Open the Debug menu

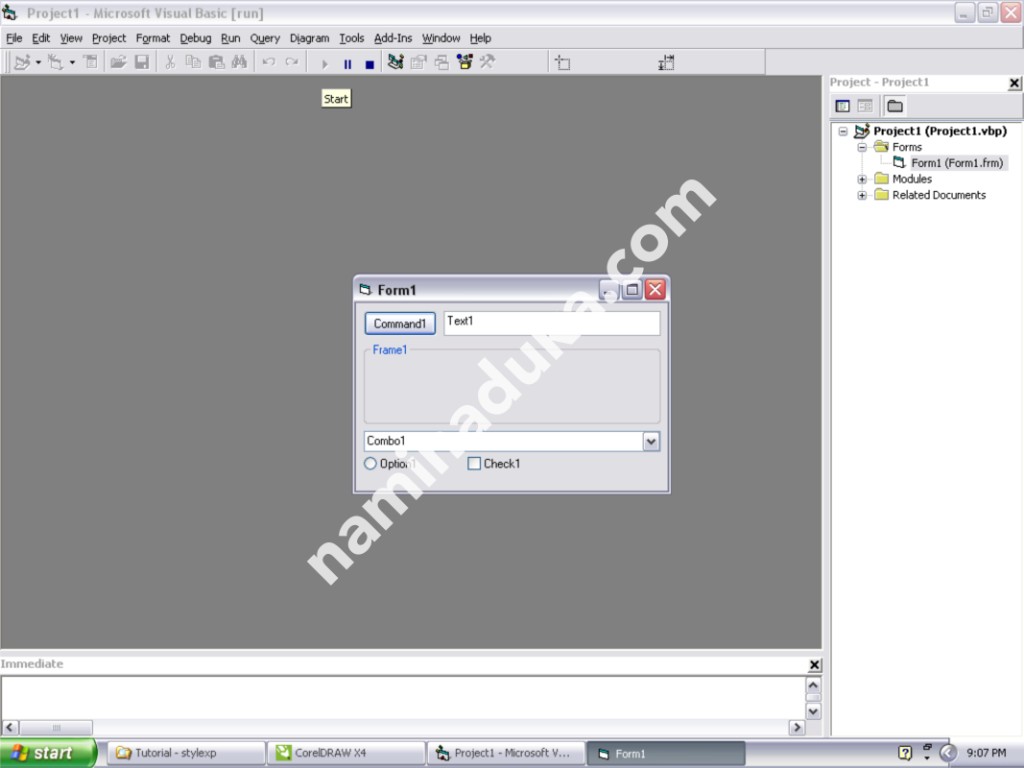[x=196, y=38]
